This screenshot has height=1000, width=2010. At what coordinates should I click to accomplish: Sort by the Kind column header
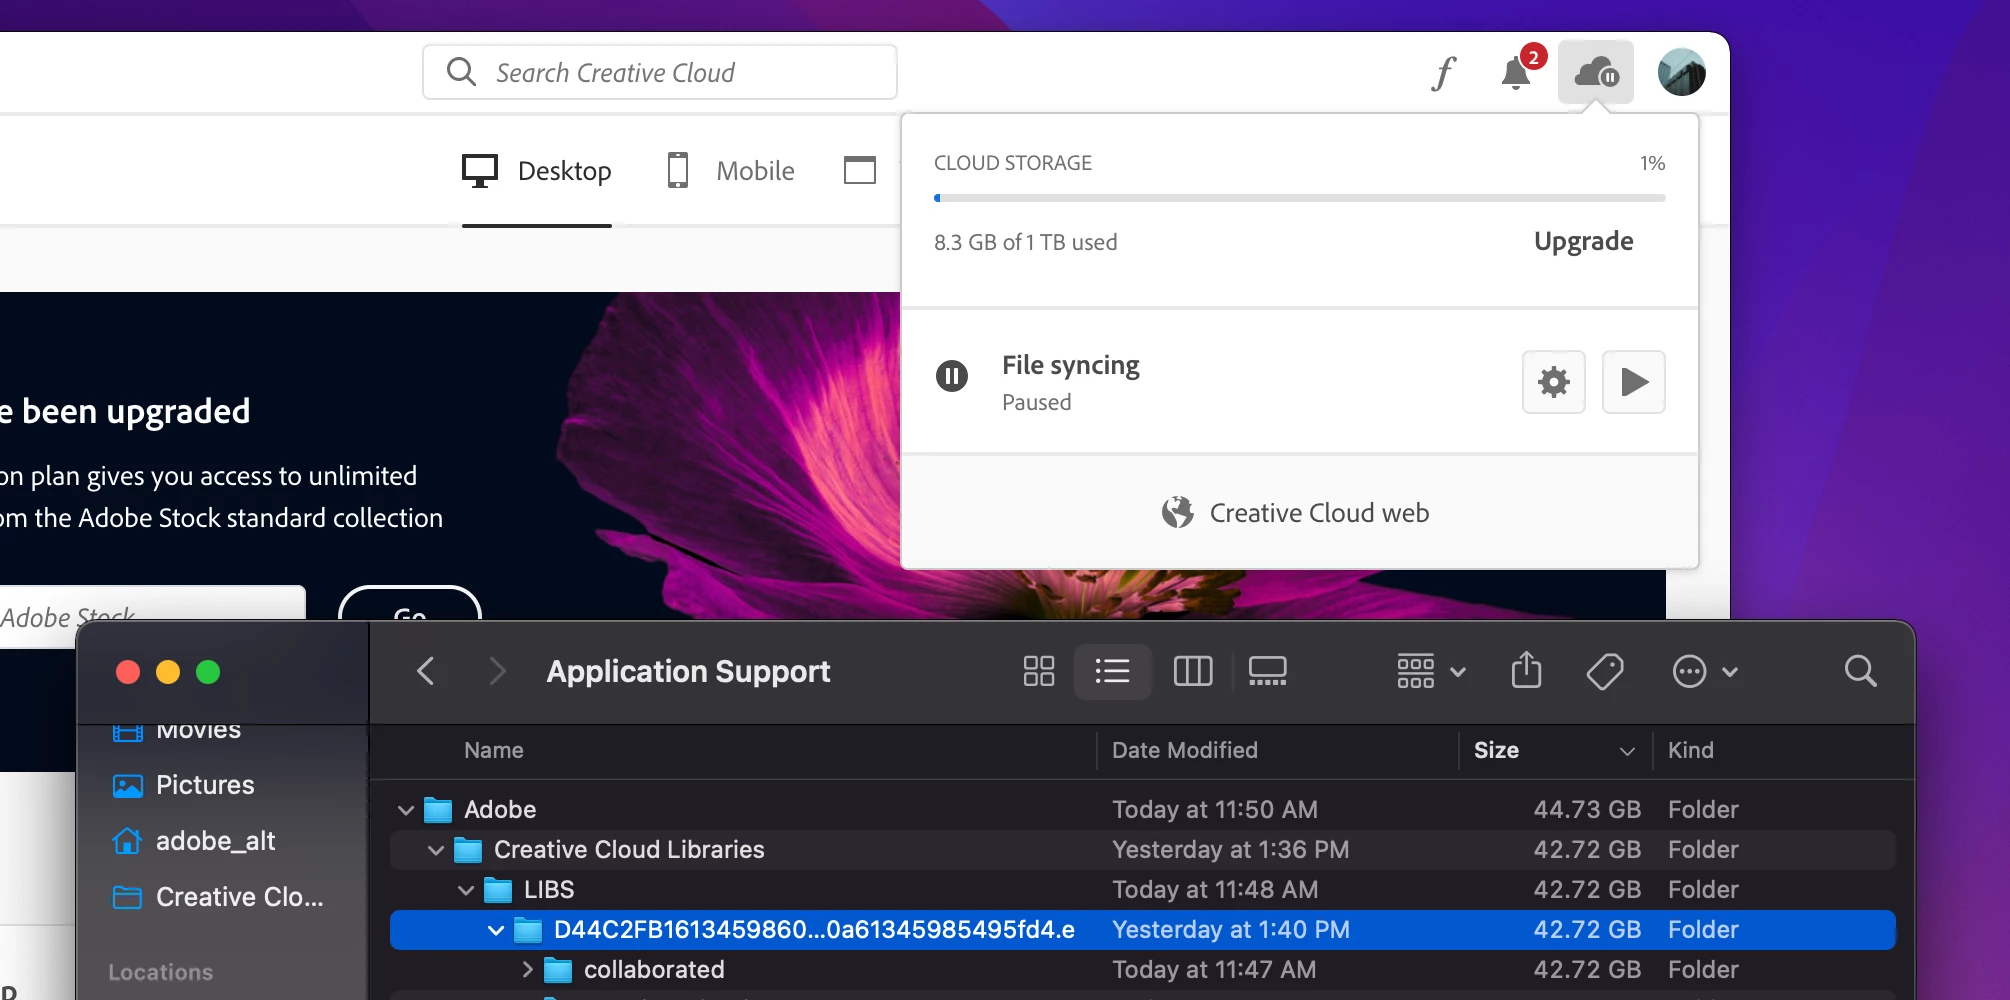1691,750
